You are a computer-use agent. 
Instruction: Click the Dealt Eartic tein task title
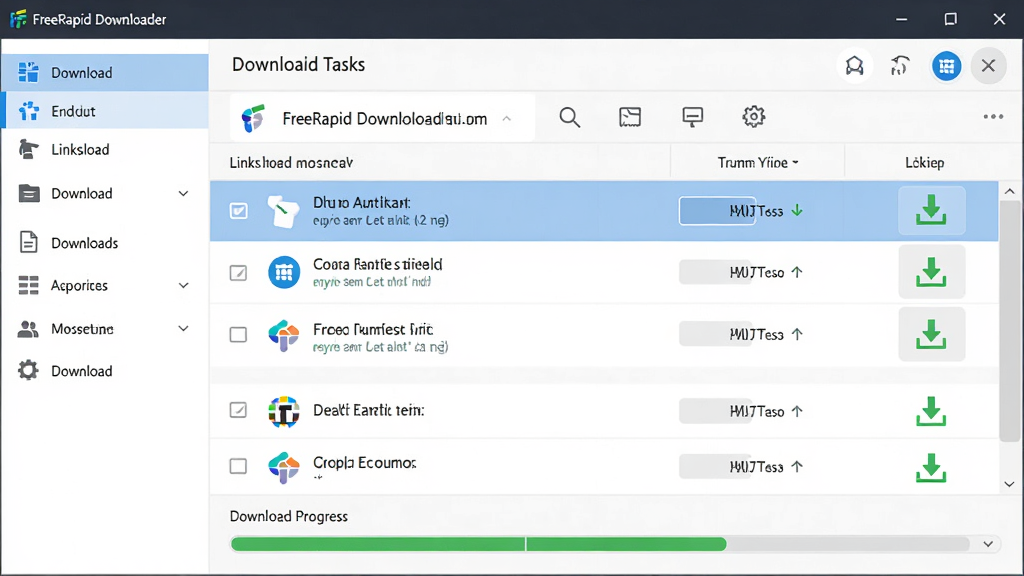click(368, 410)
